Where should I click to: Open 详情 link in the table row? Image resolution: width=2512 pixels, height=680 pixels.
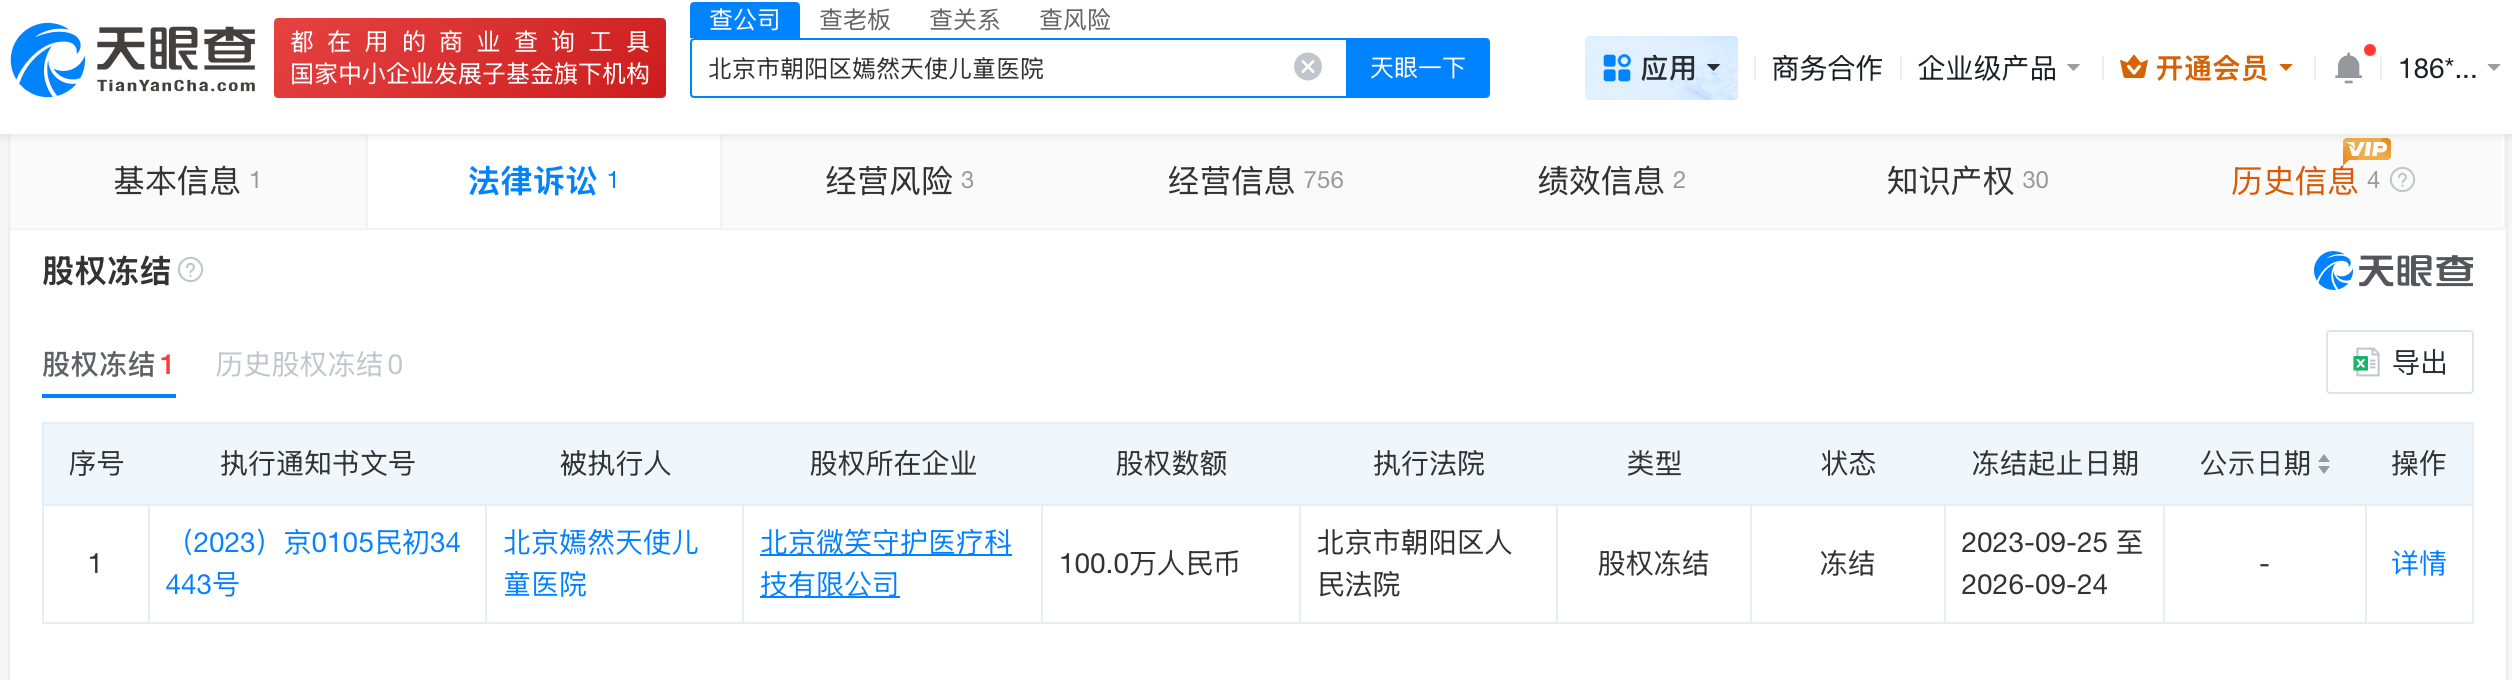tap(2418, 564)
